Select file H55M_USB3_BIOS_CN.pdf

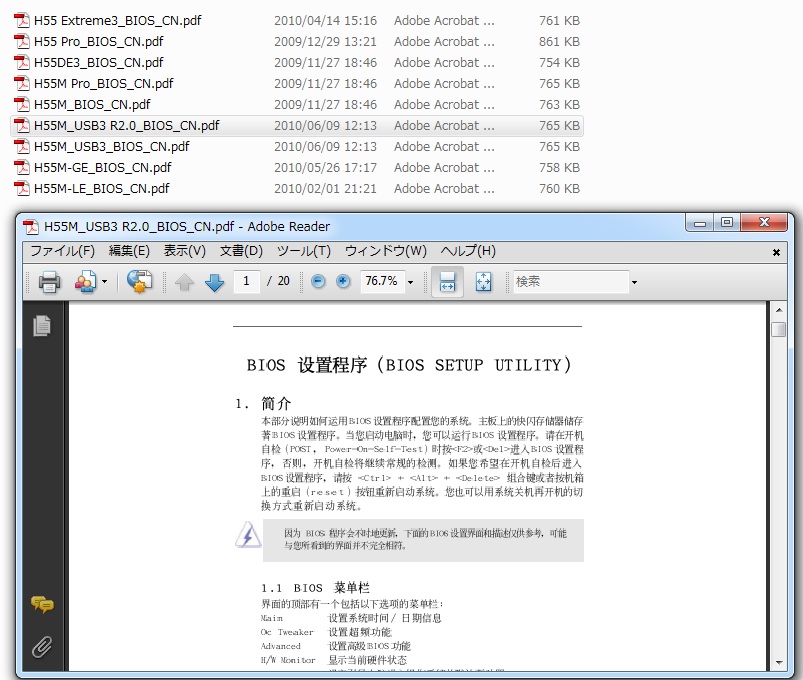point(112,146)
